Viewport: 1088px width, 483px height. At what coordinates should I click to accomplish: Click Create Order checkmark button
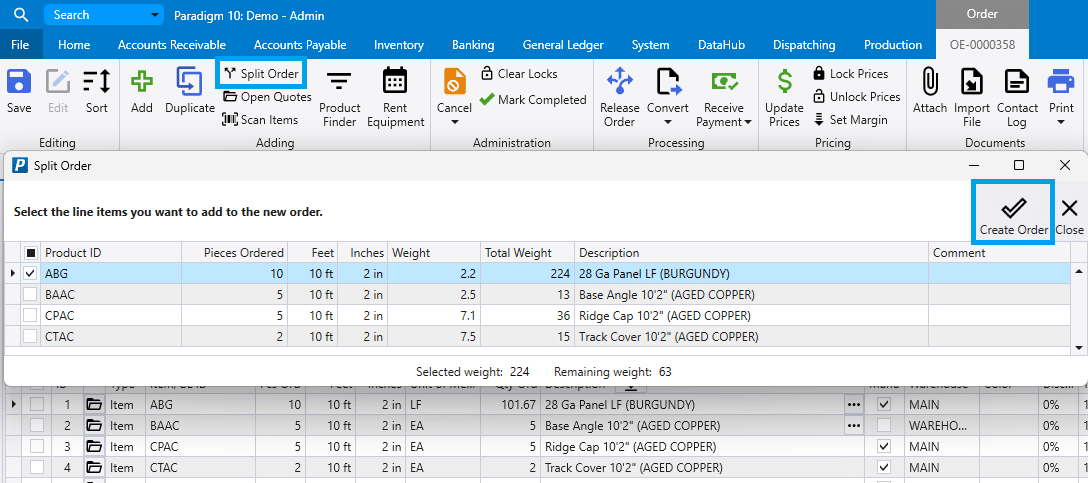pyautogui.click(x=1013, y=214)
